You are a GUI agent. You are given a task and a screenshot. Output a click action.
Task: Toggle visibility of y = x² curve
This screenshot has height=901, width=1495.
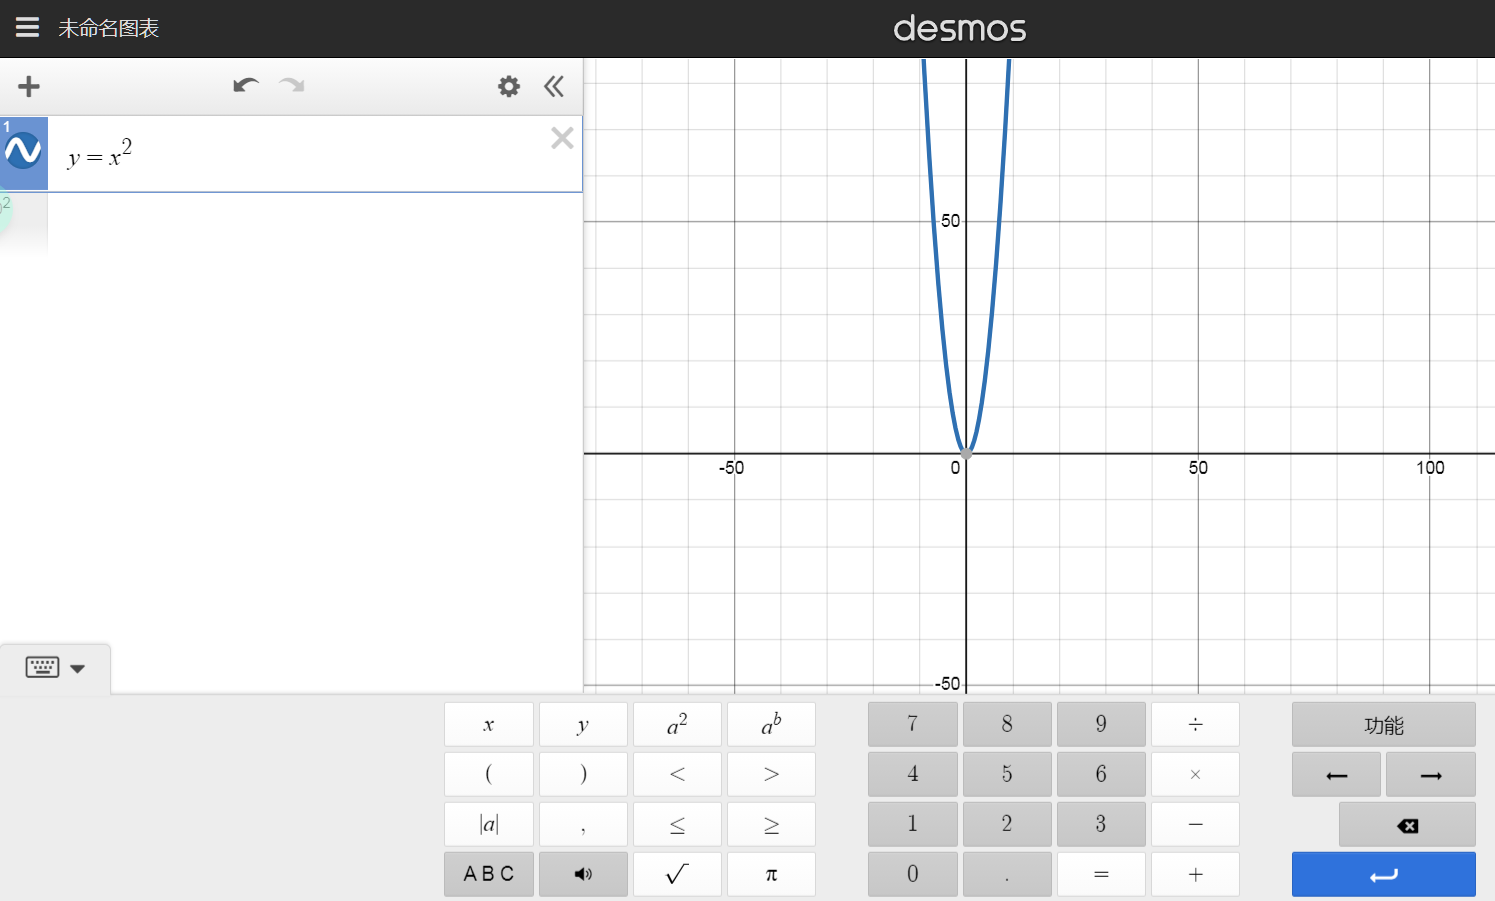pyautogui.click(x=23, y=152)
